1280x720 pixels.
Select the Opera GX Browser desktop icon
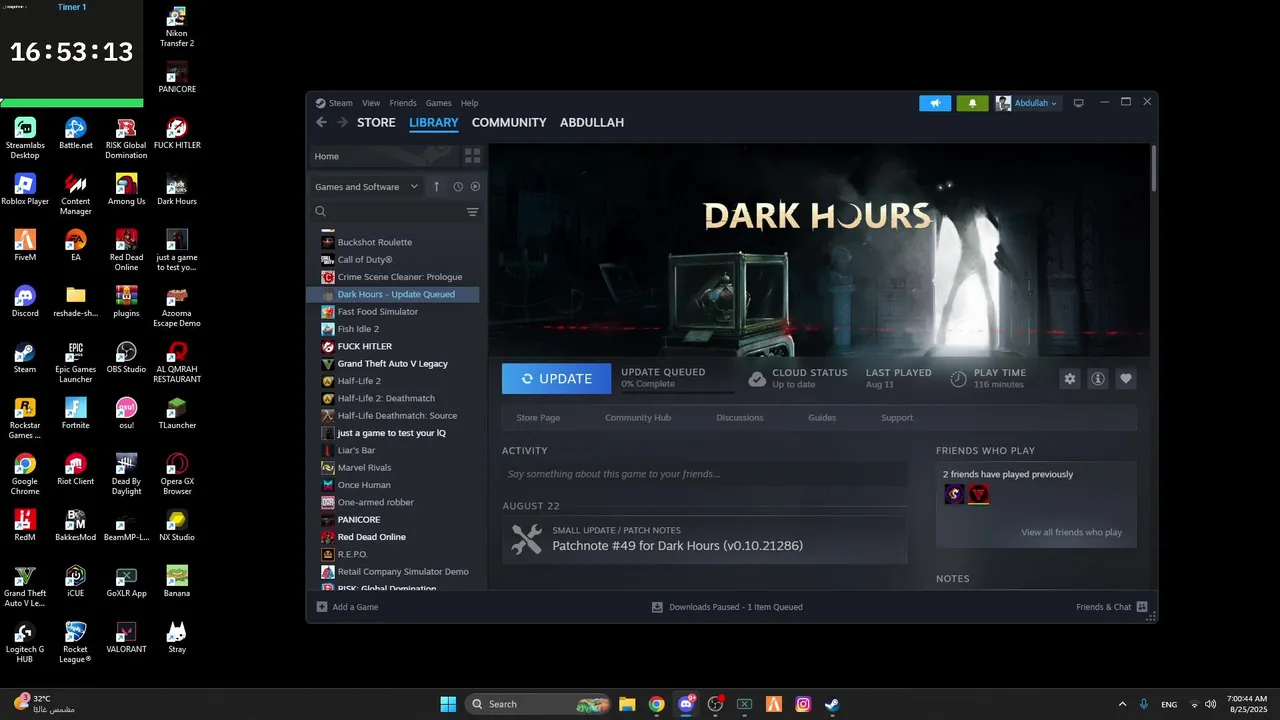pos(177,475)
